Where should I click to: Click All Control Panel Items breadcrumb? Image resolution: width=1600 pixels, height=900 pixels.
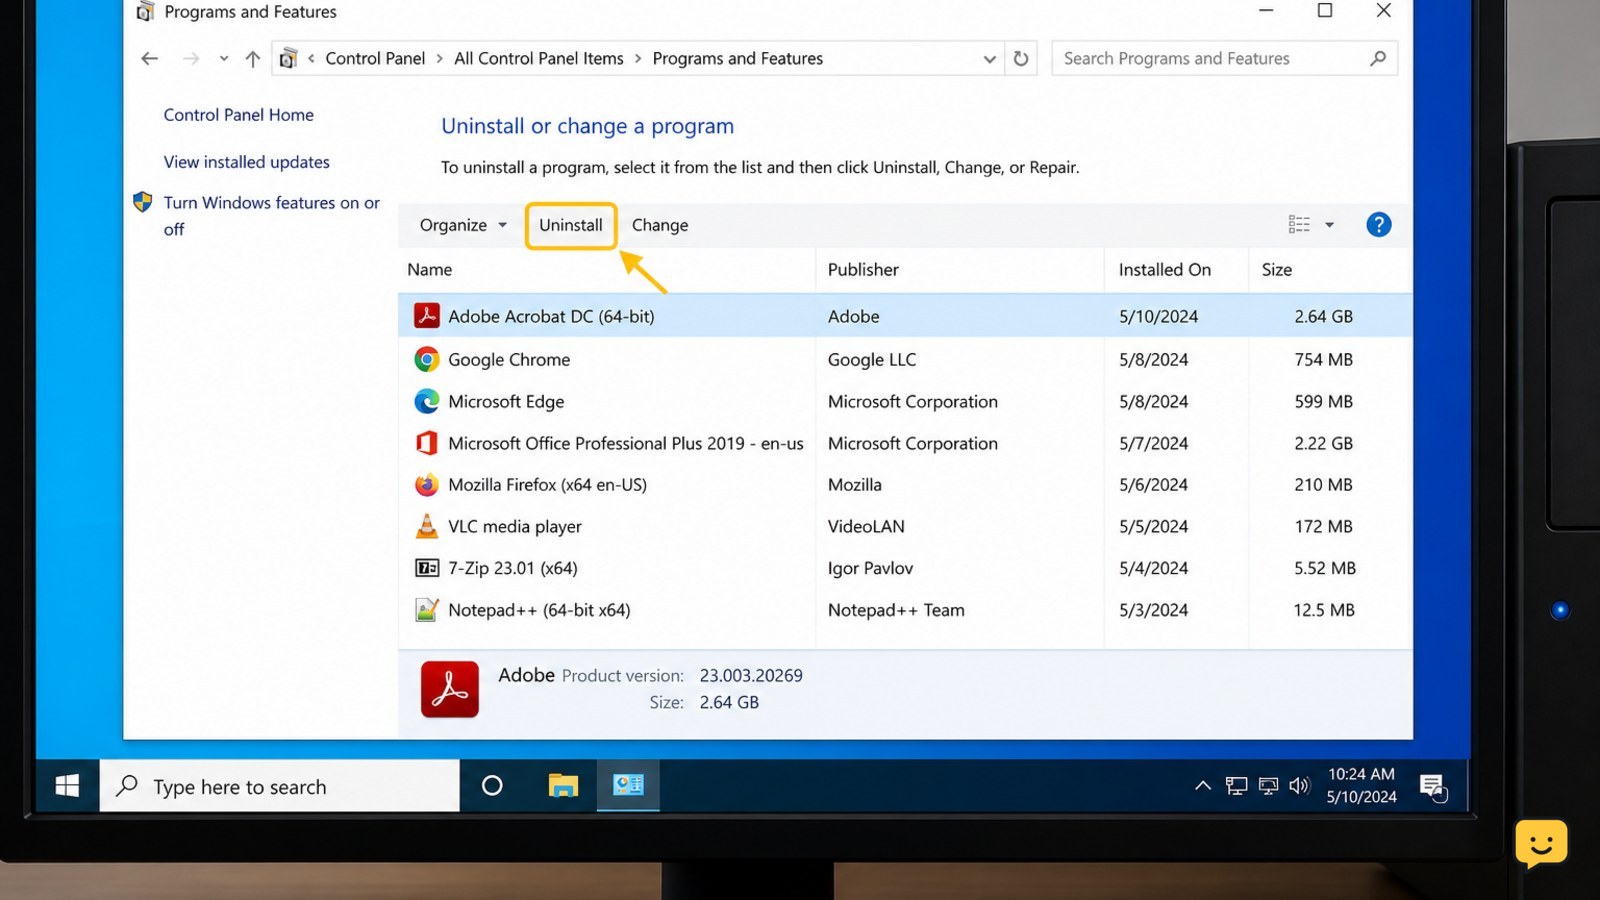539,59
